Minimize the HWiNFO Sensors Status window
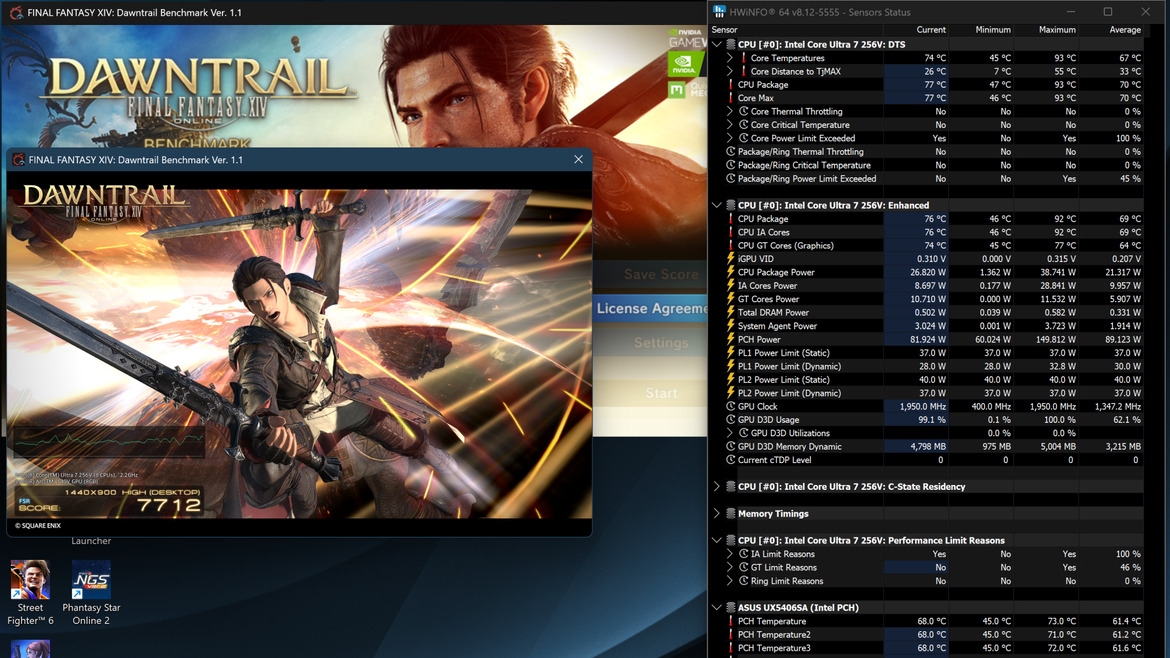The image size is (1170, 658). click(1071, 12)
